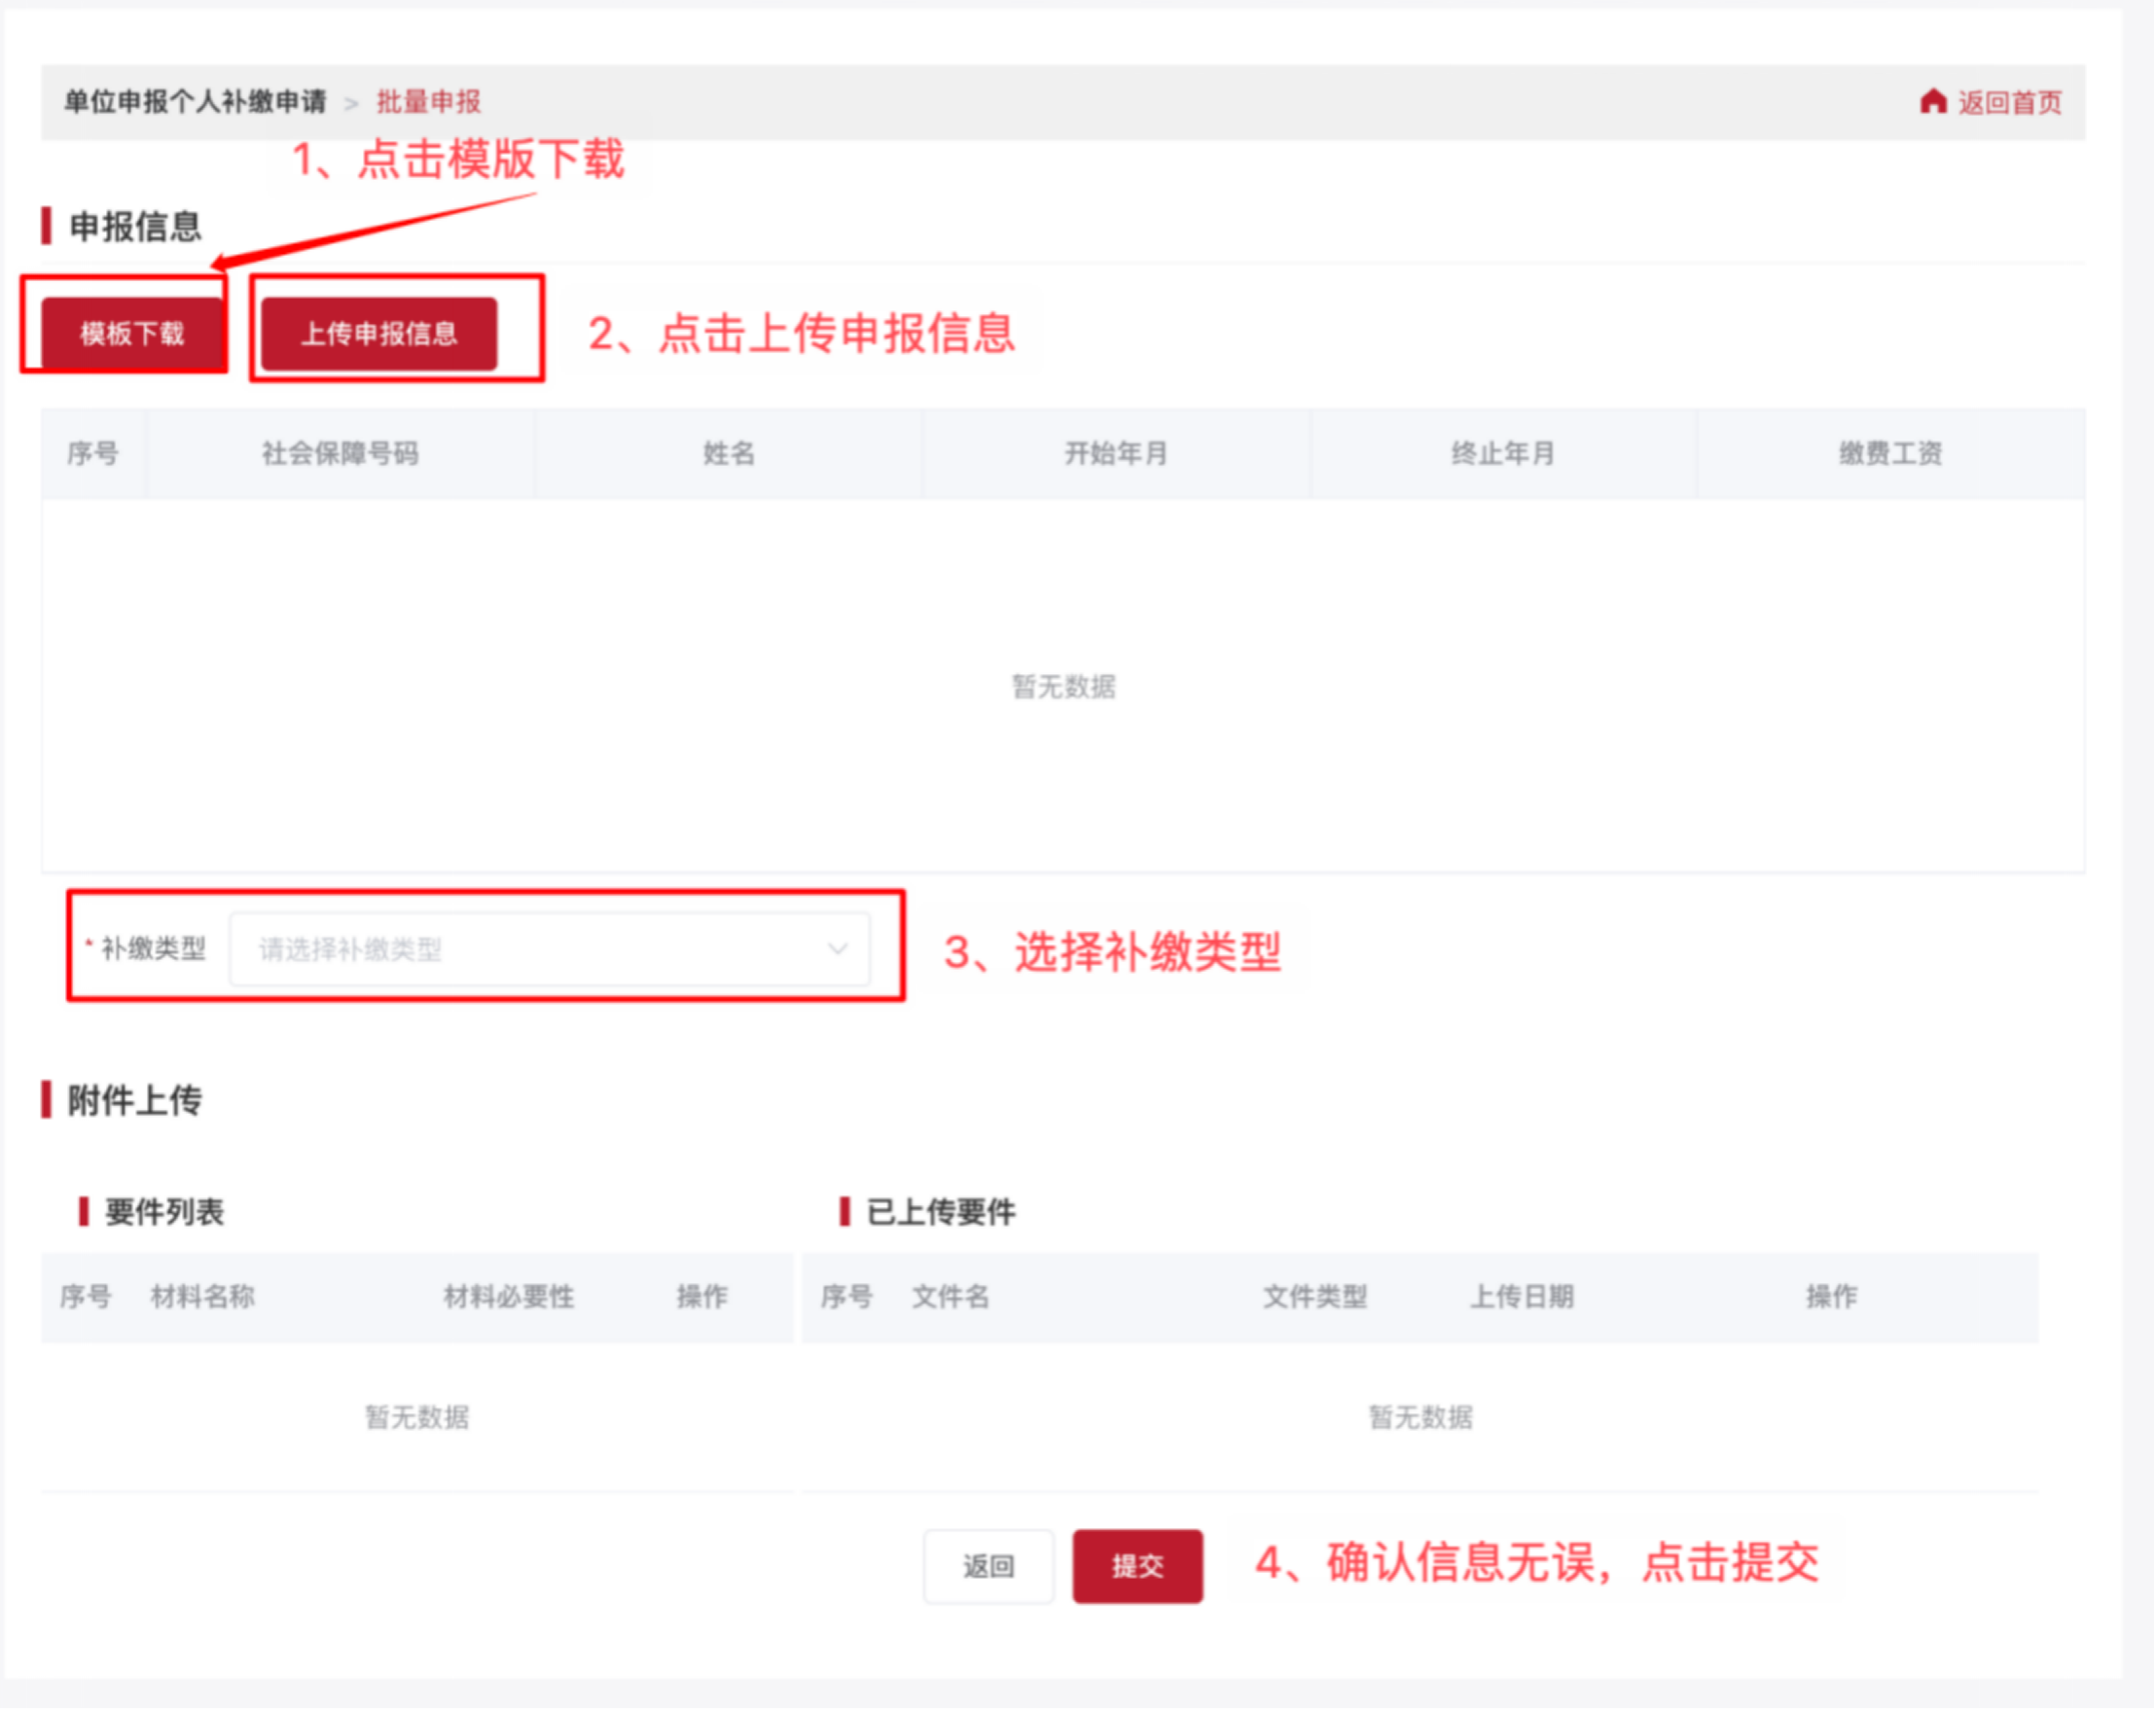Click the red 要件列表 section marker
Viewport: 2156px width, 1712px height.
click(85, 1212)
